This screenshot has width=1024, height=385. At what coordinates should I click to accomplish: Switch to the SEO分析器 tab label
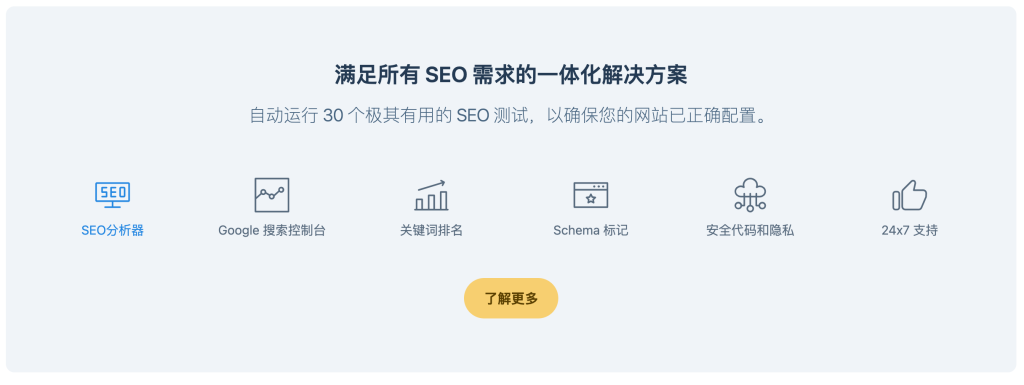click(x=112, y=230)
